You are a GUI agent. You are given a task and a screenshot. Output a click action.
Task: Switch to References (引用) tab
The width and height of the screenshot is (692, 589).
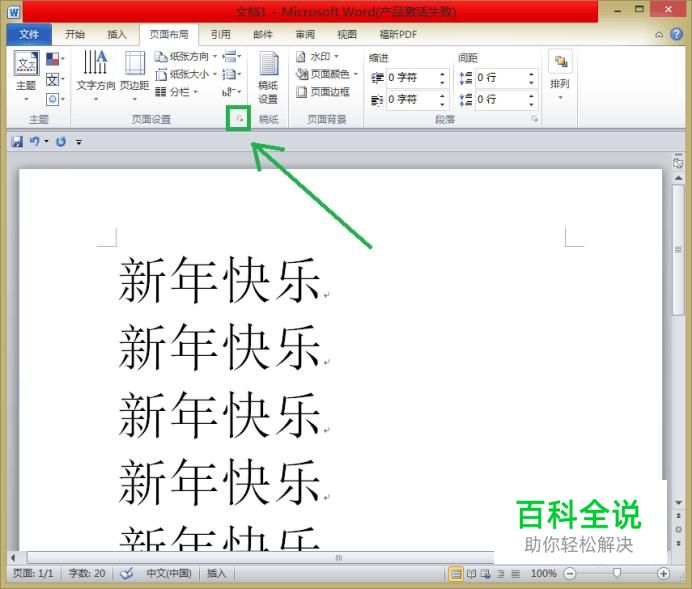(220, 34)
